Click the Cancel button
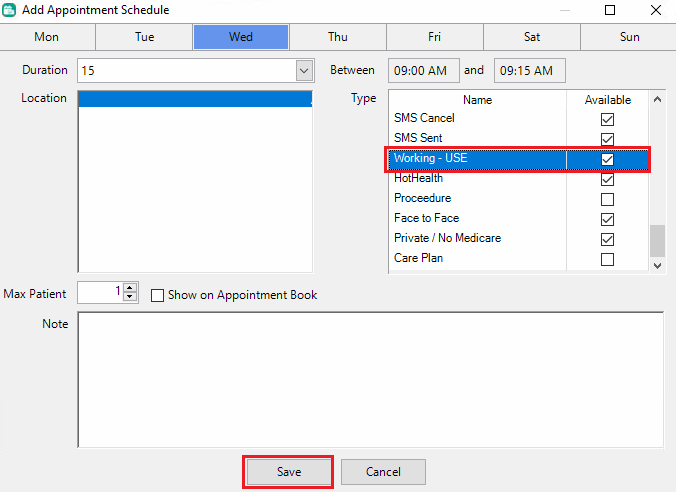Viewport: 676px width, 492px height. point(383,472)
